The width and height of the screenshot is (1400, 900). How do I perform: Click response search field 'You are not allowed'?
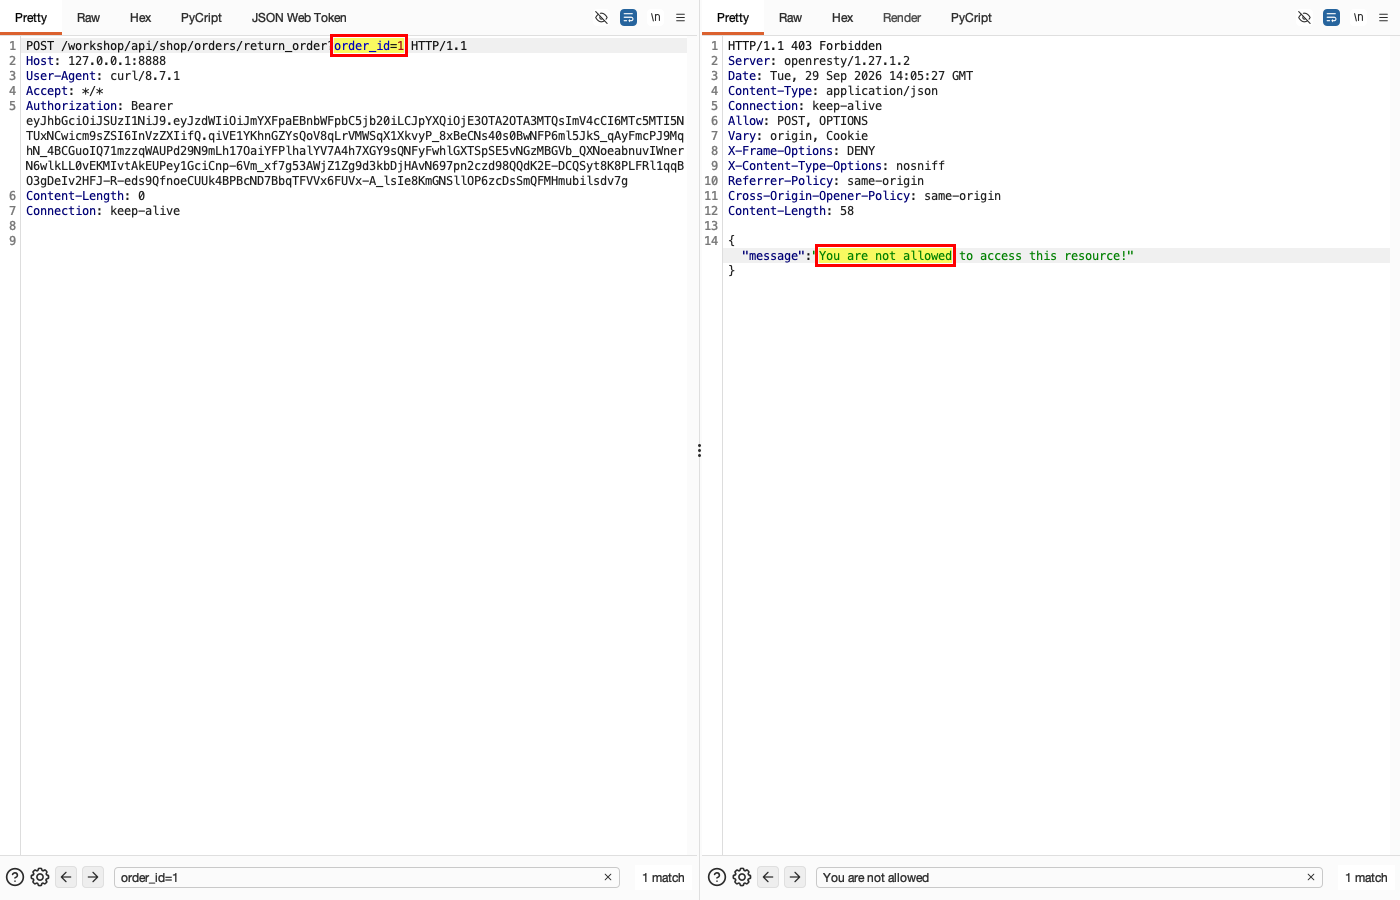point(1069,877)
